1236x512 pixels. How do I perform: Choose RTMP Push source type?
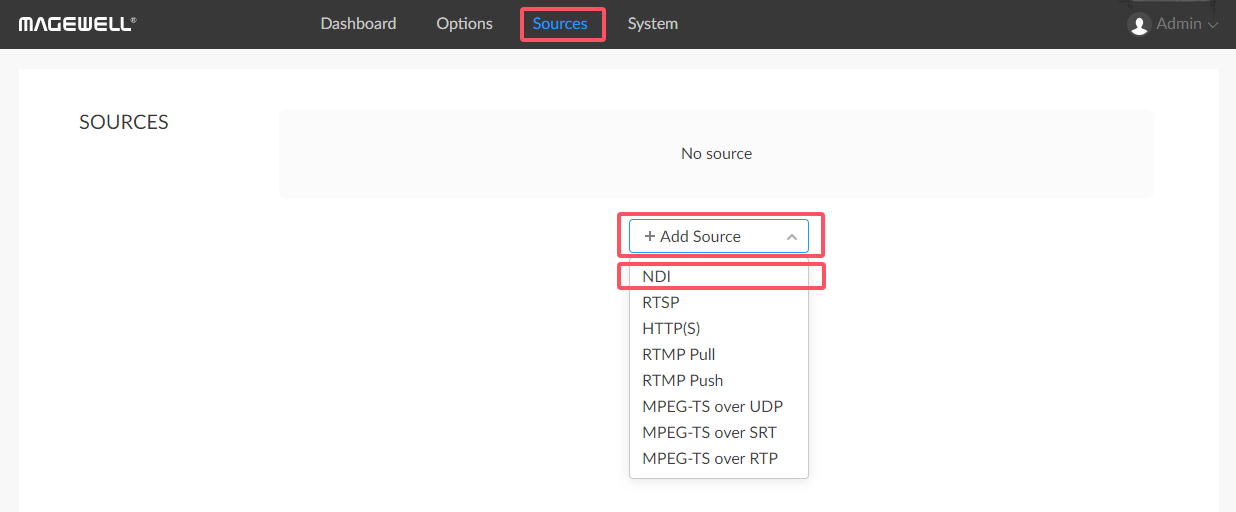683,380
